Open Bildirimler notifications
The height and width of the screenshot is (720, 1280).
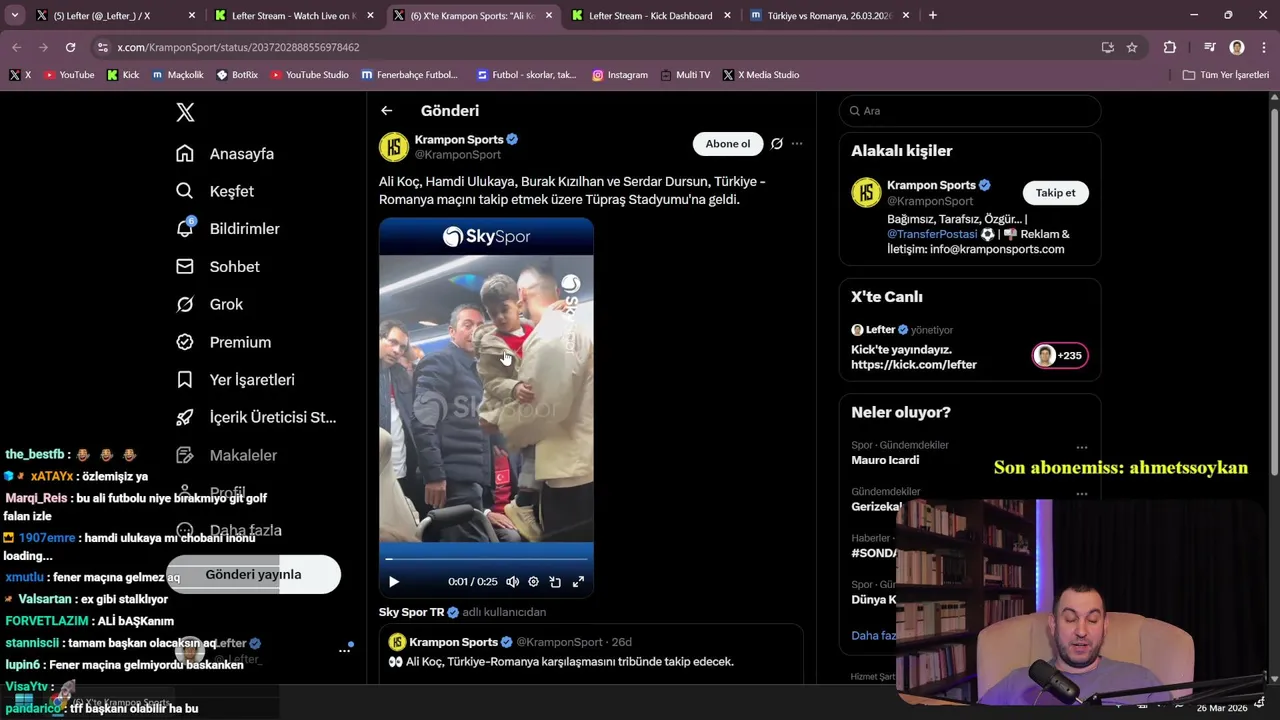[x=228, y=229]
